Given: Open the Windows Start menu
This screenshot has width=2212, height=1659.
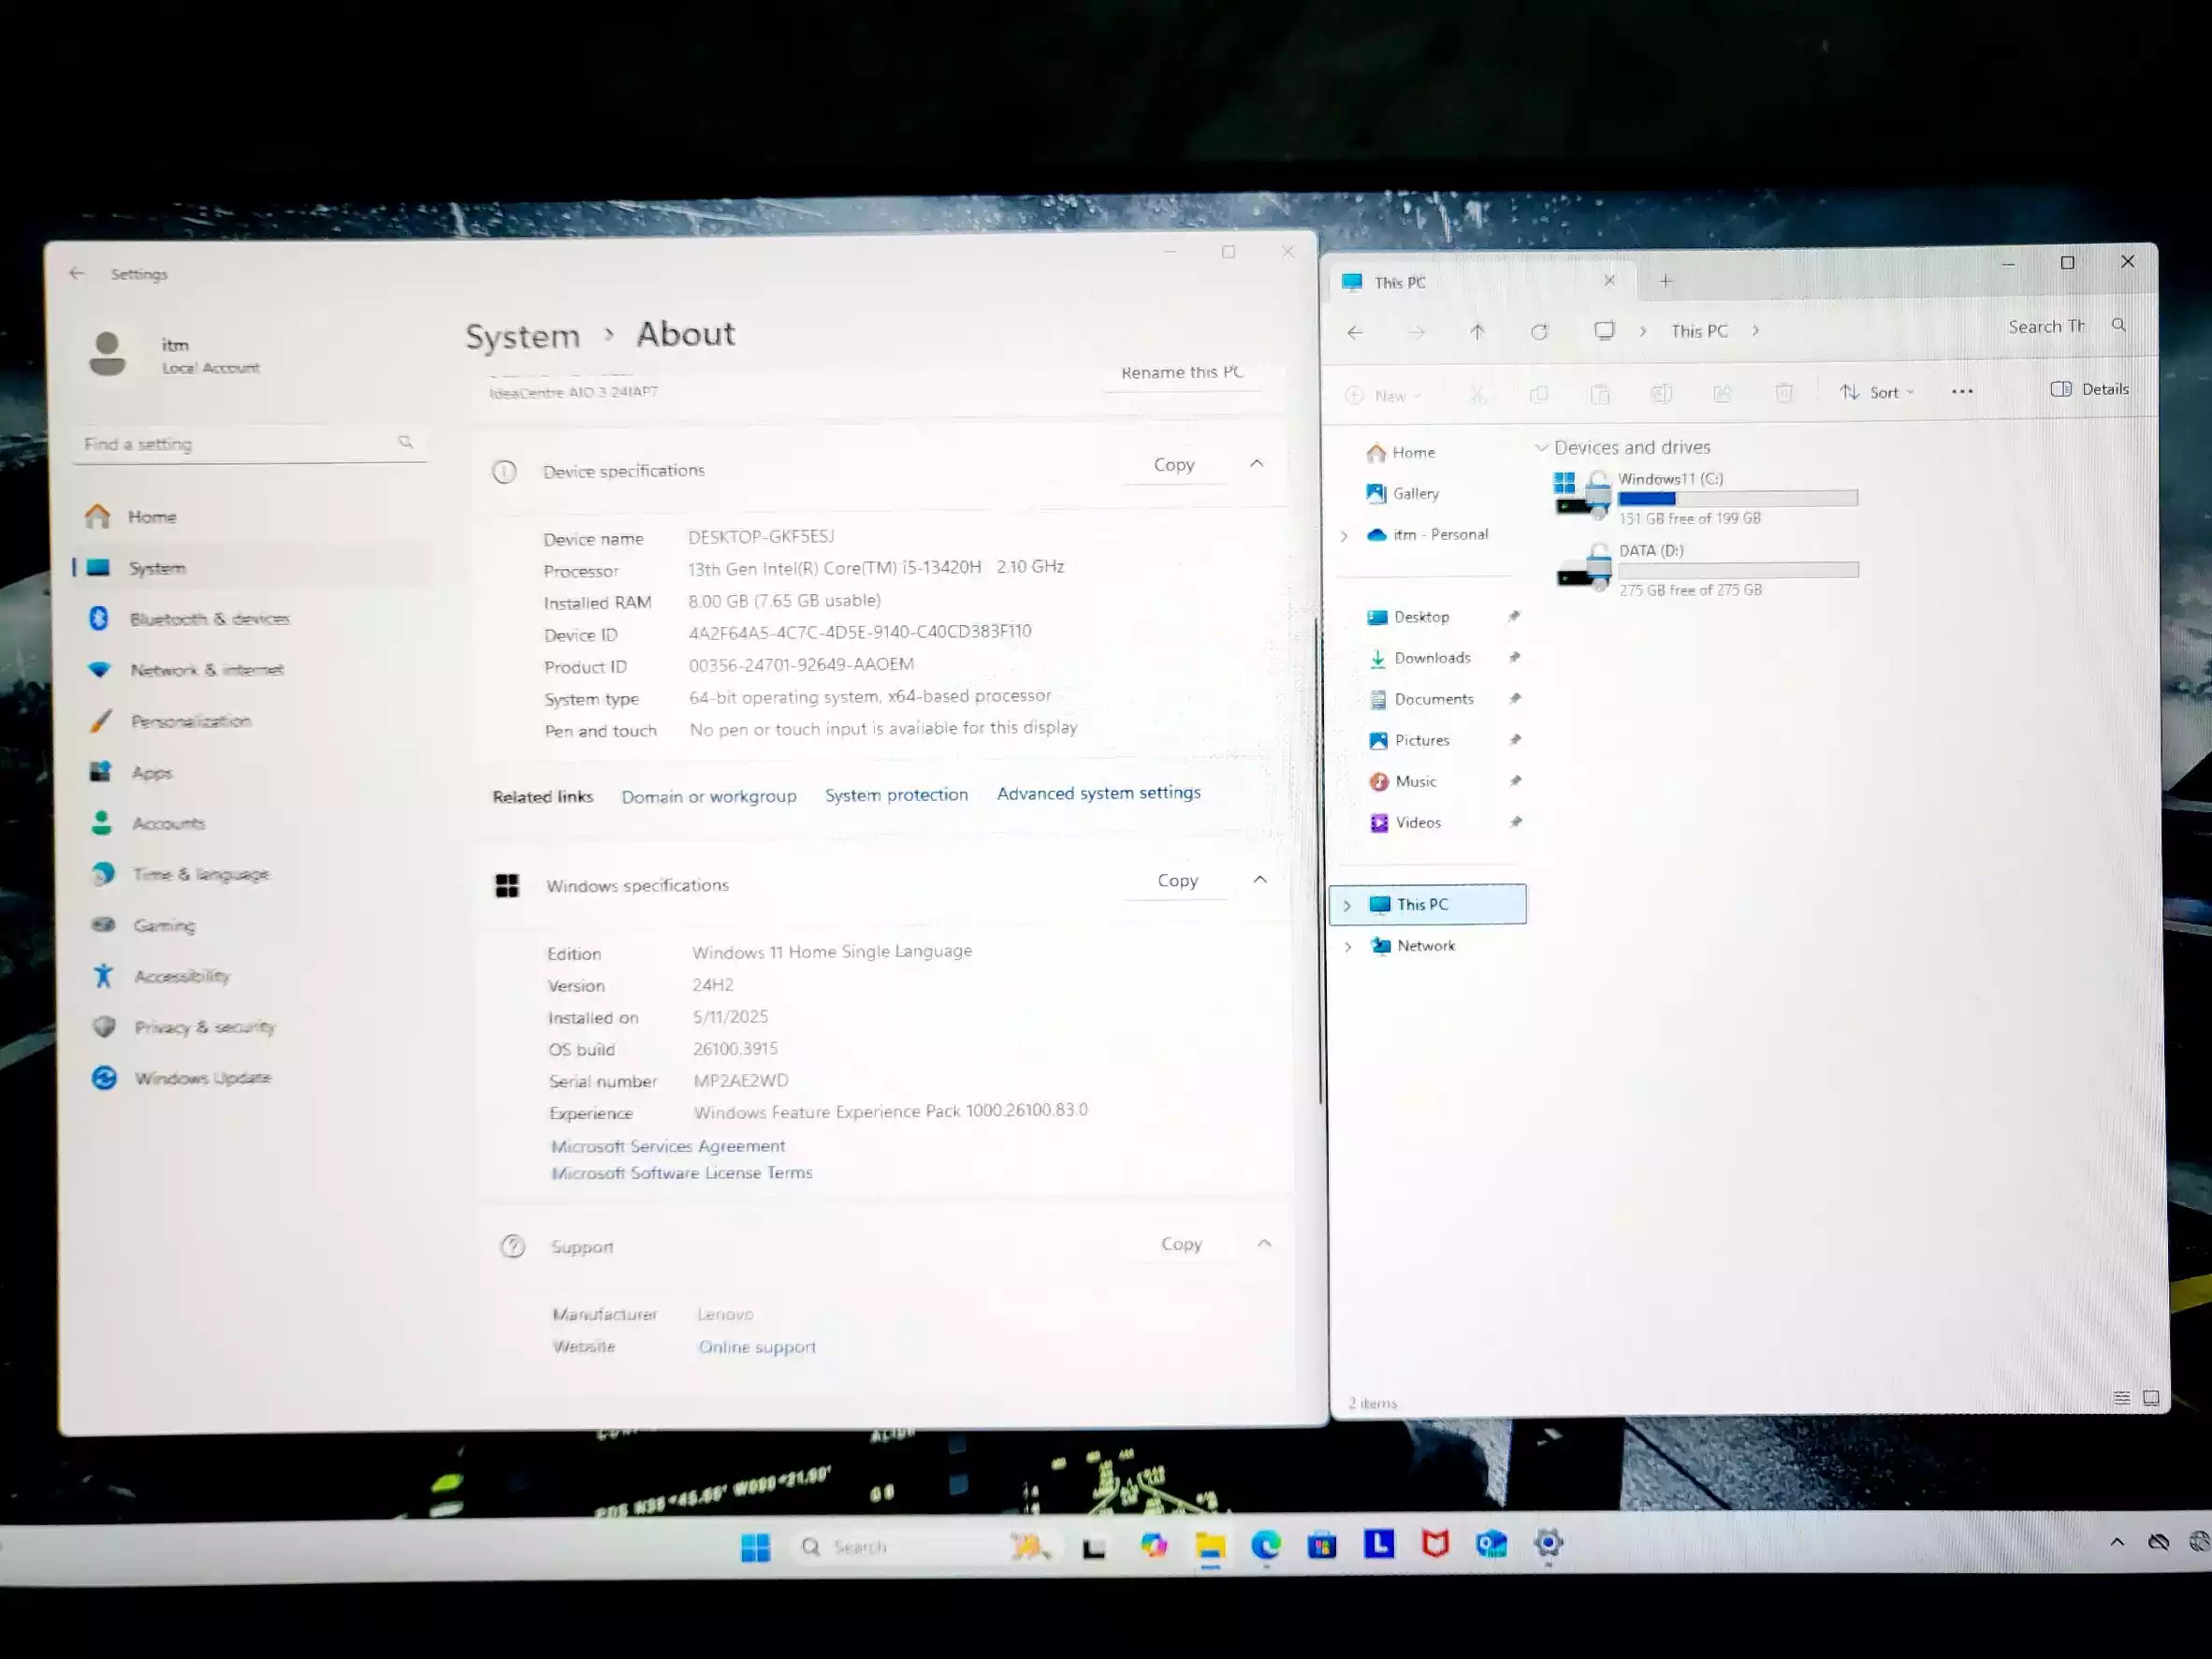Looking at the screenshot, I should 755,1546.
